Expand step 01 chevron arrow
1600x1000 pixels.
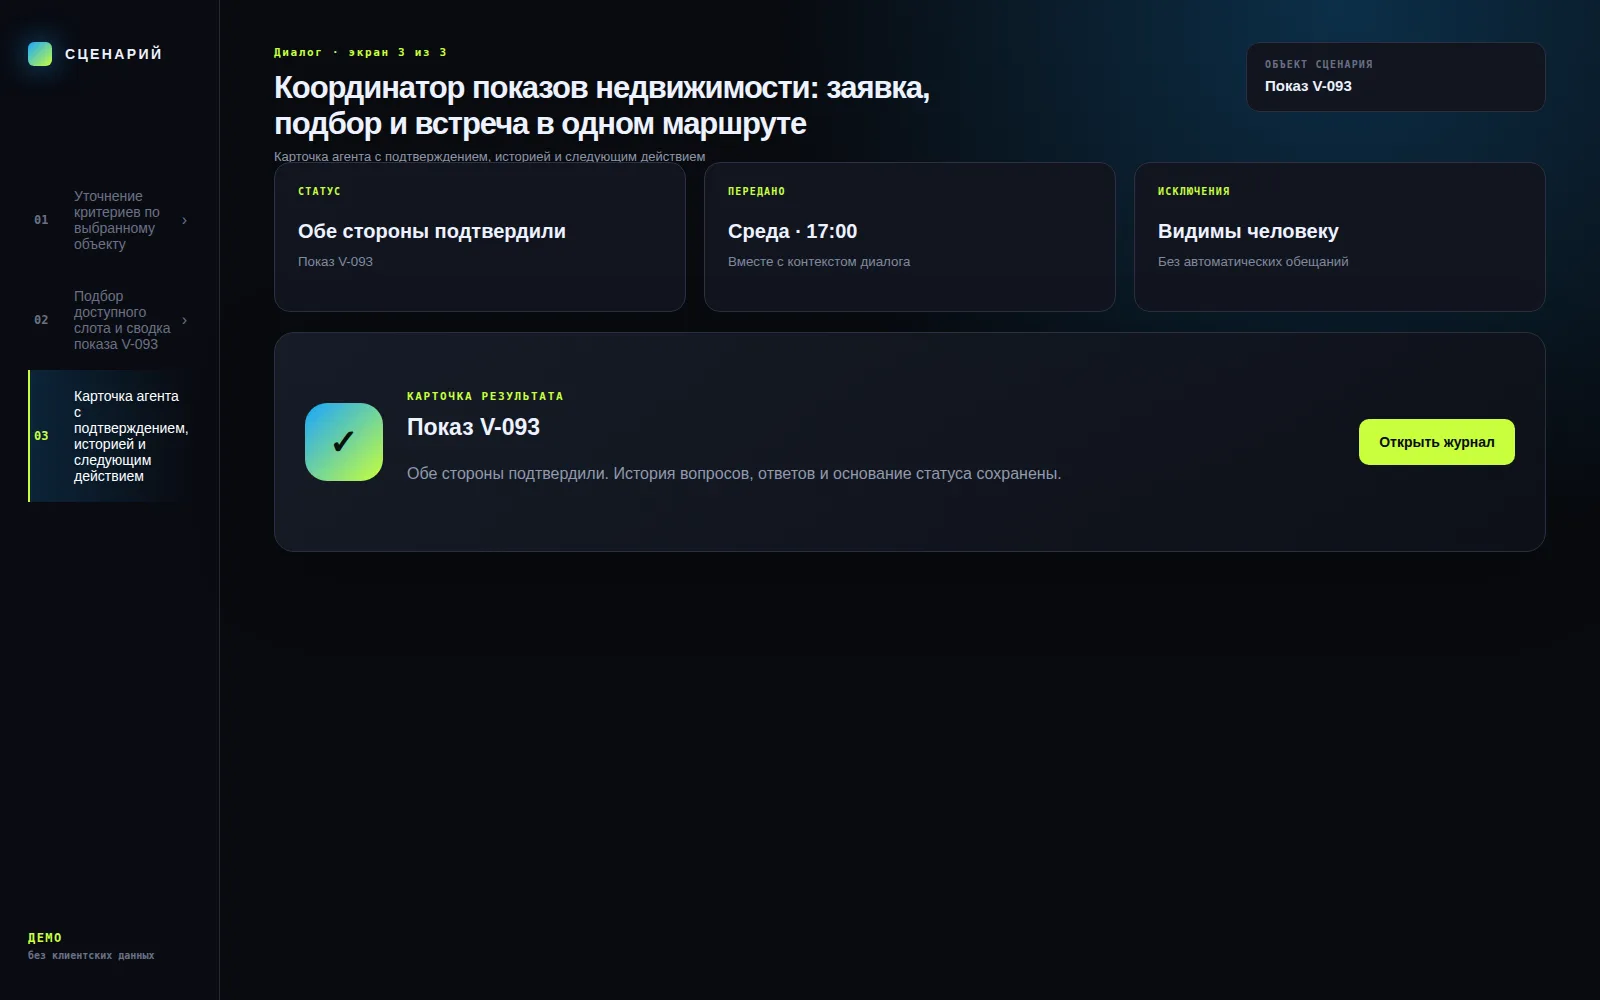(184, 220)
